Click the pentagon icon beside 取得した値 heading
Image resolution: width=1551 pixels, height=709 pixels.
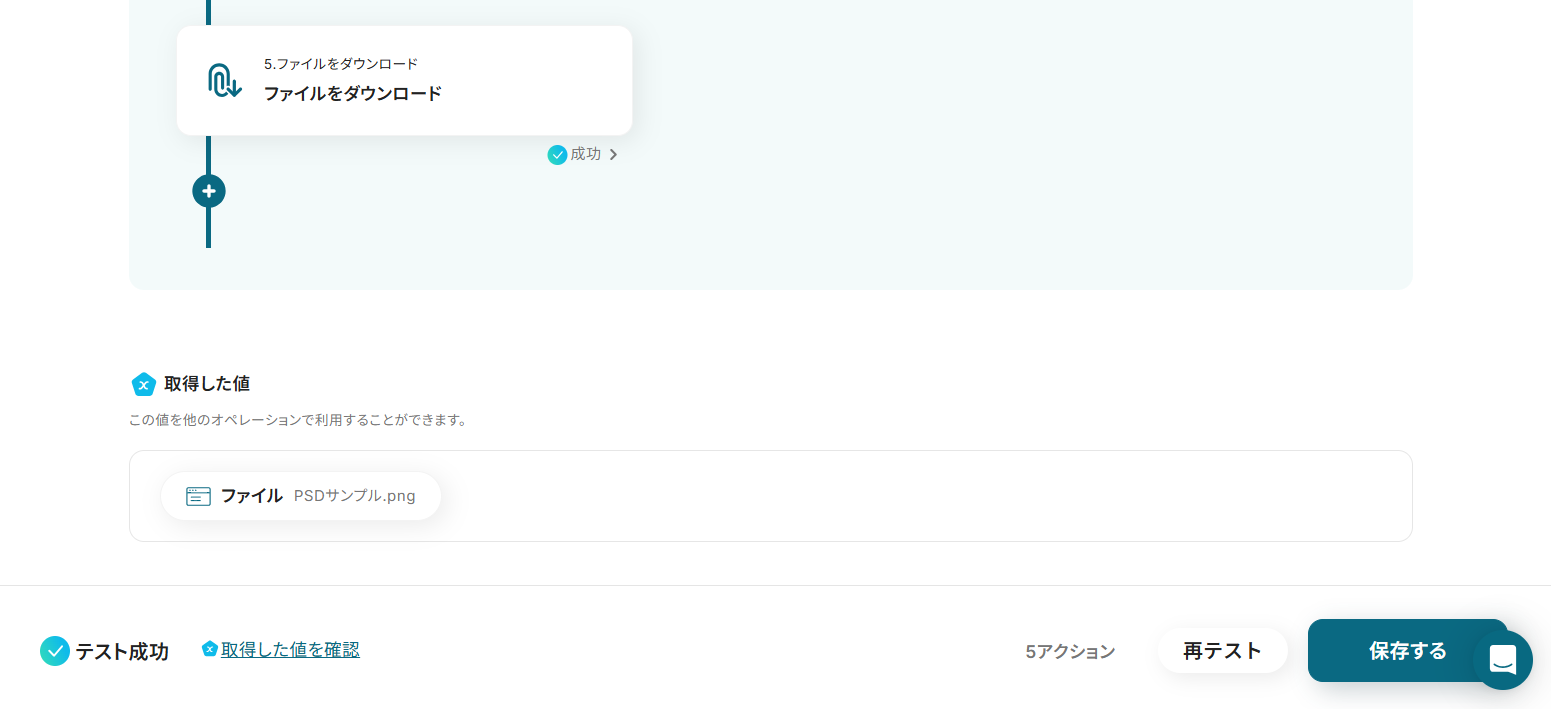(x=144, y=384)
